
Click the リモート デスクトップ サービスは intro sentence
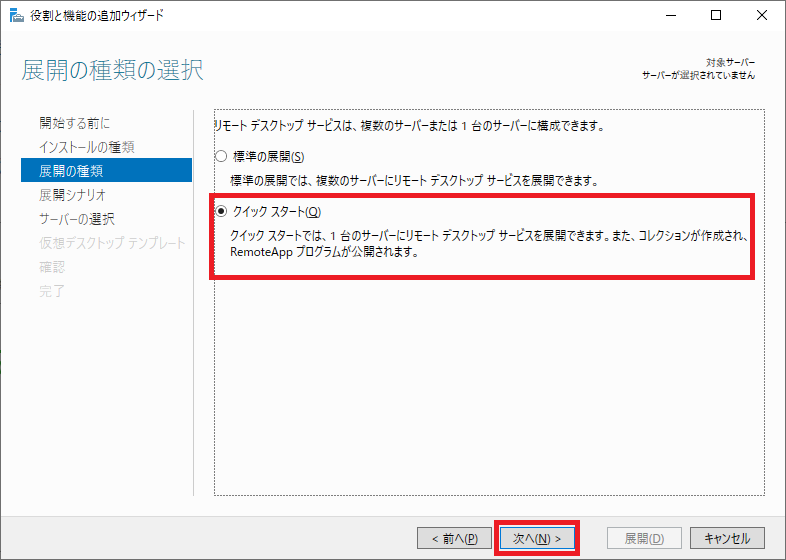click(x=410, y=126)
